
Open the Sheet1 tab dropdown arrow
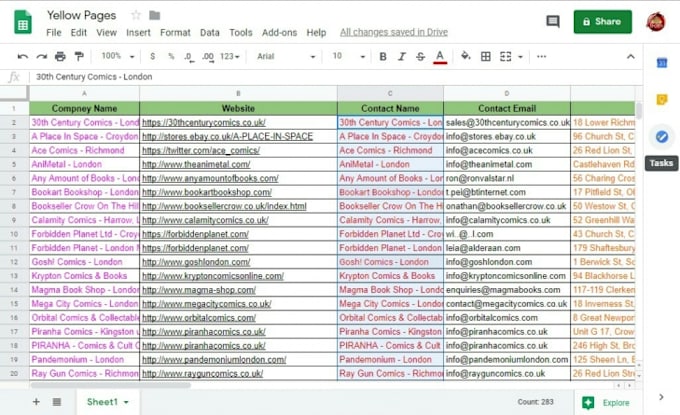click(126, 402)
